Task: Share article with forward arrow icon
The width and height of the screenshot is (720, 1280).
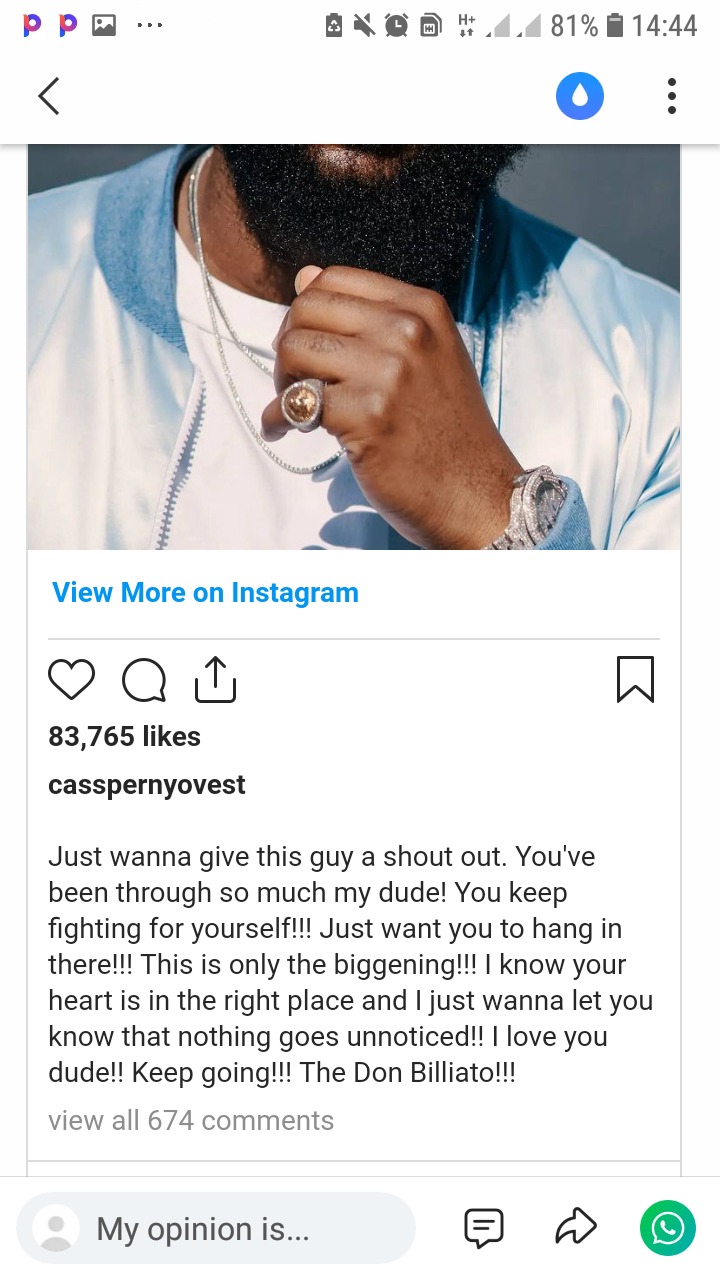Action: click(x=576, y=1228)
